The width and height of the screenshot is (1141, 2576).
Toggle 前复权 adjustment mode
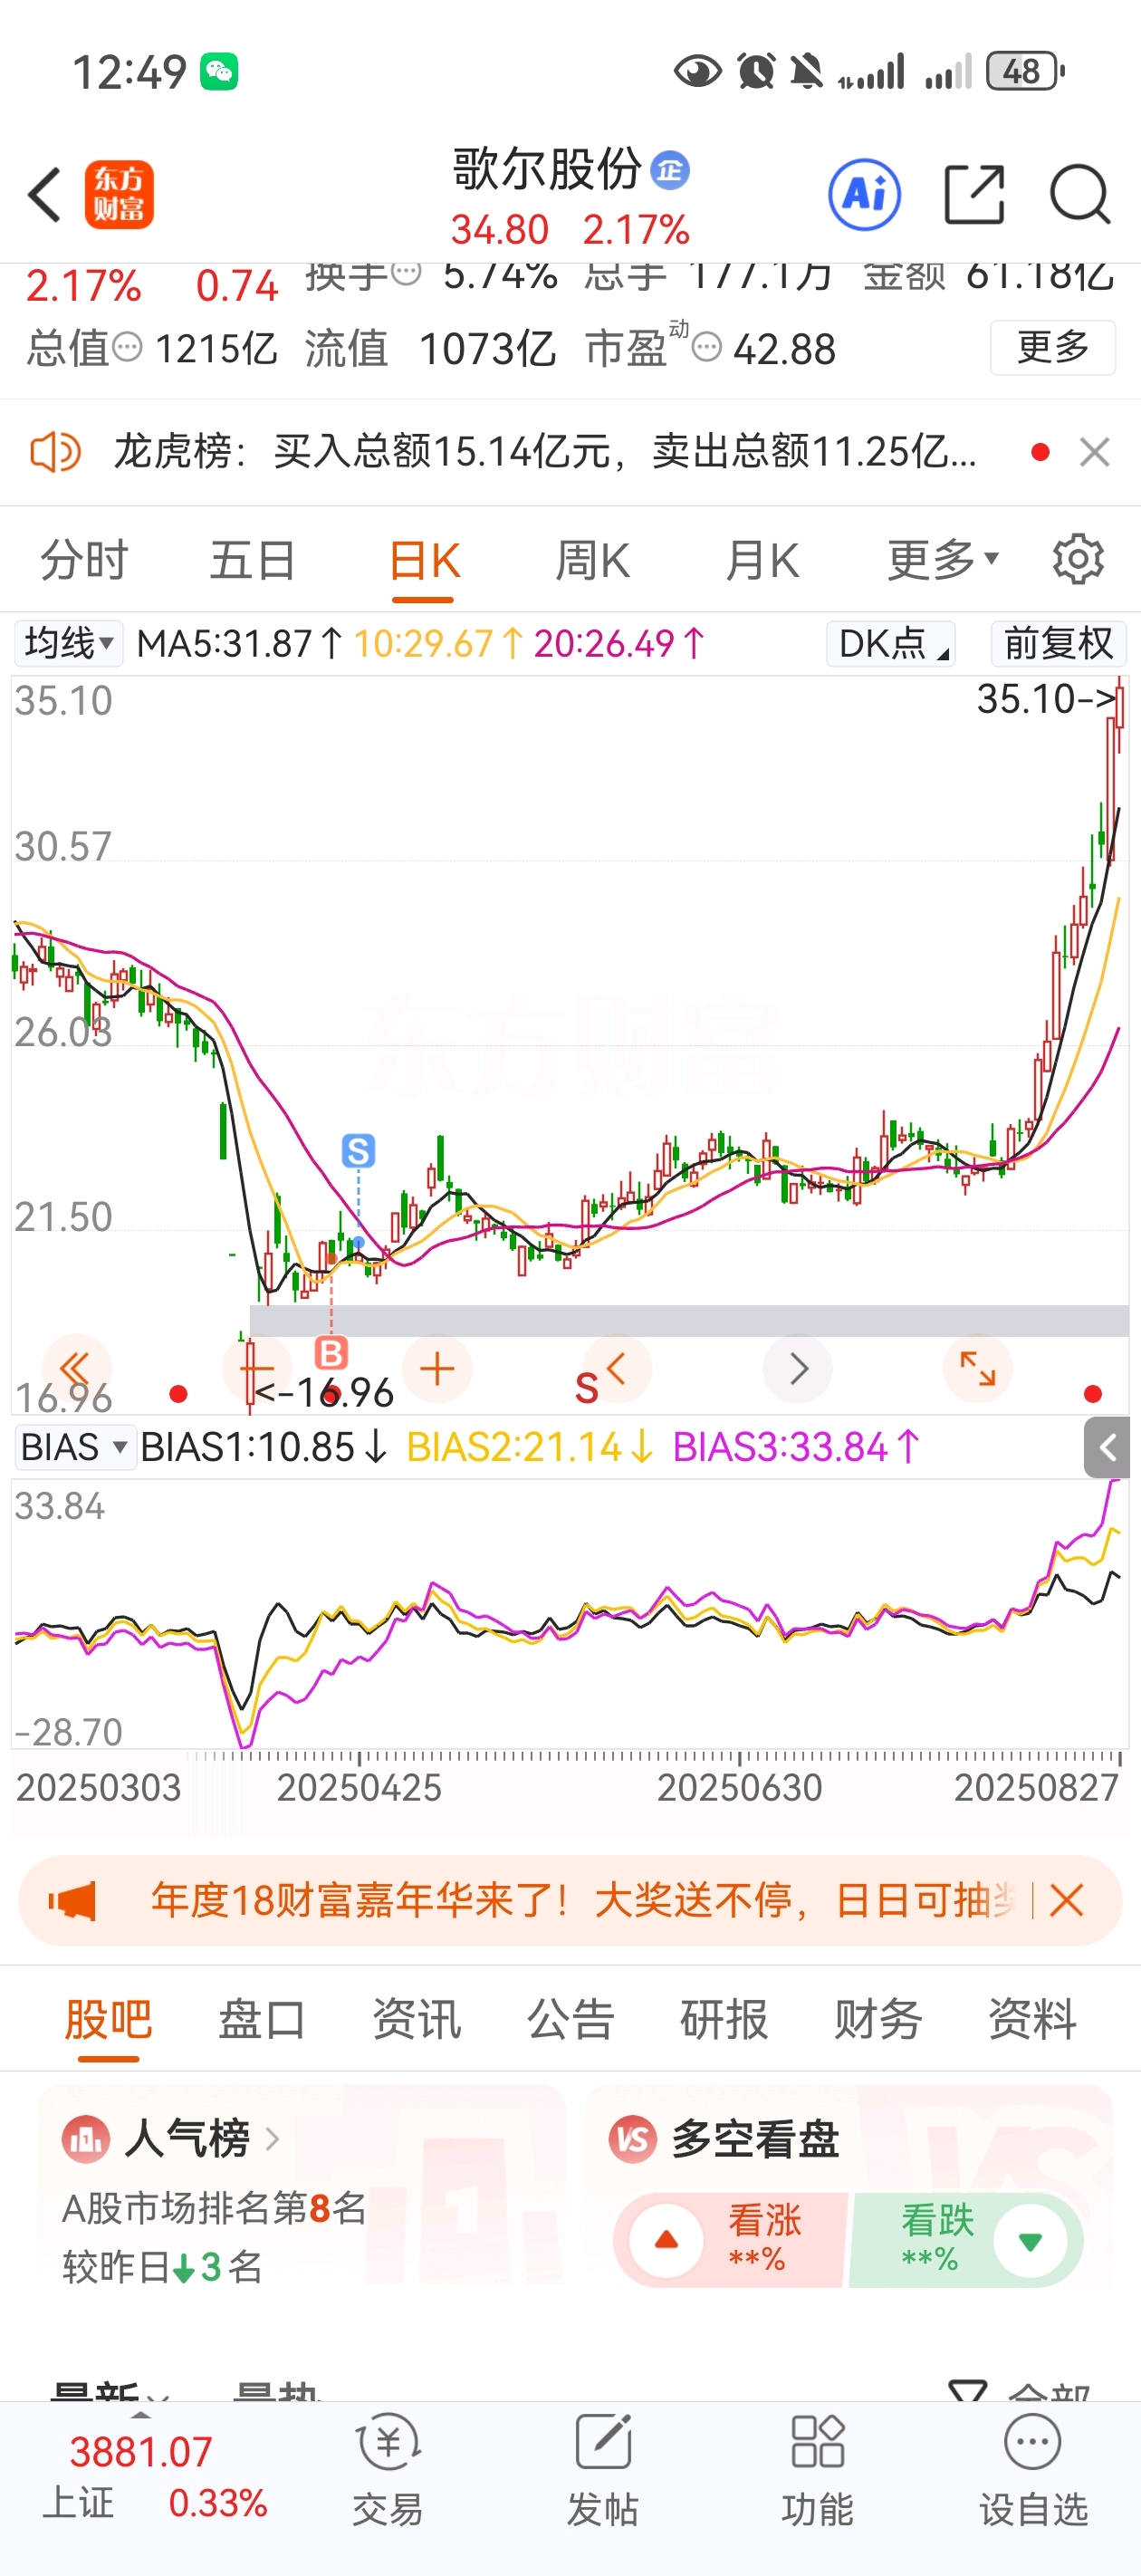(1059, 643)
